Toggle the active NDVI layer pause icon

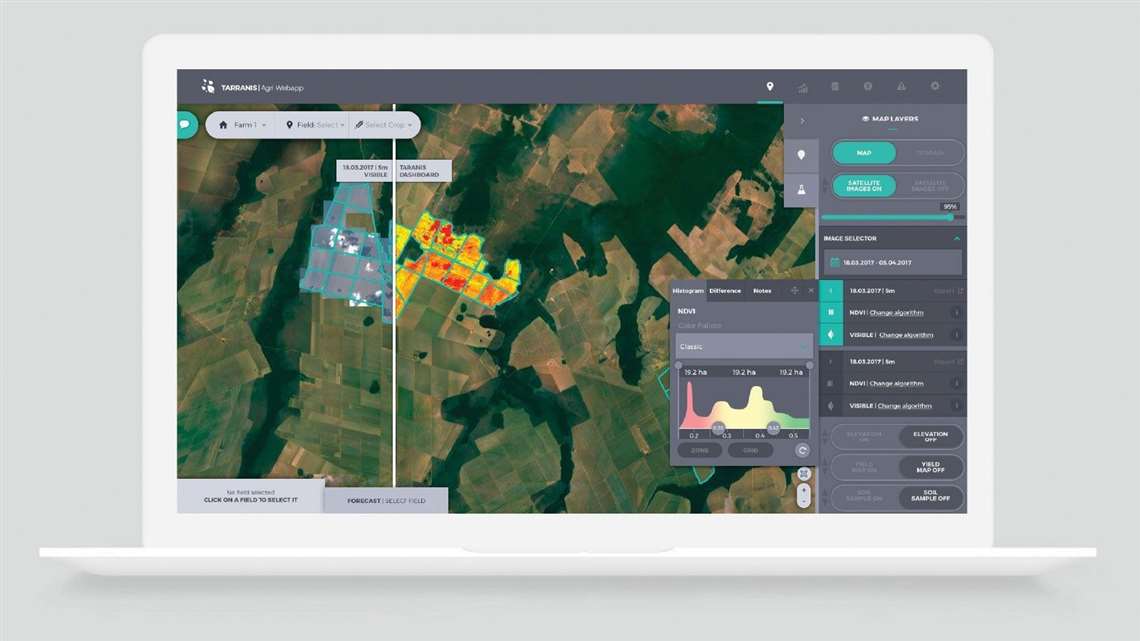pyautogui.click(x=831, y=313)
